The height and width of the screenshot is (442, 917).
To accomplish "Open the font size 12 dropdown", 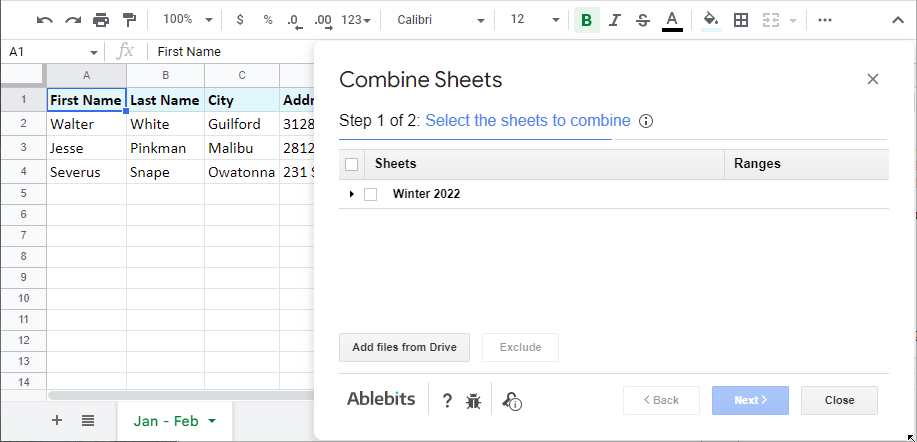I will [x=534, y=20].
